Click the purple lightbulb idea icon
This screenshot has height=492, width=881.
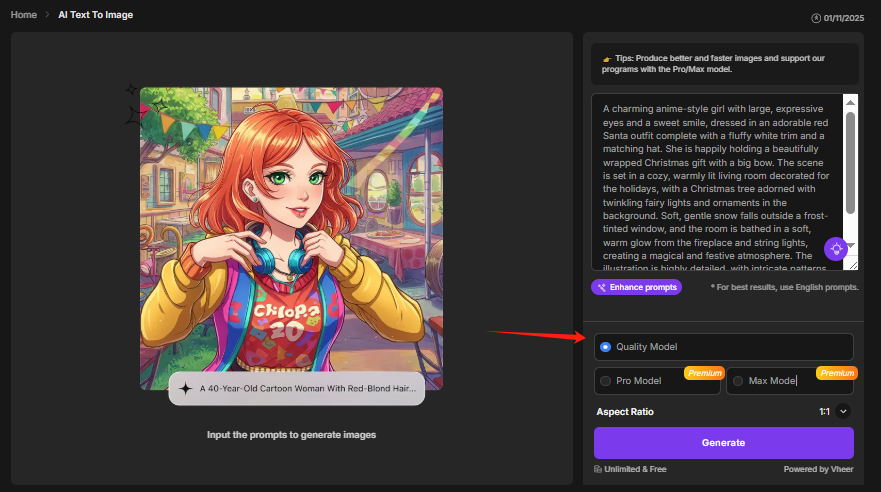tap(836, 249)
